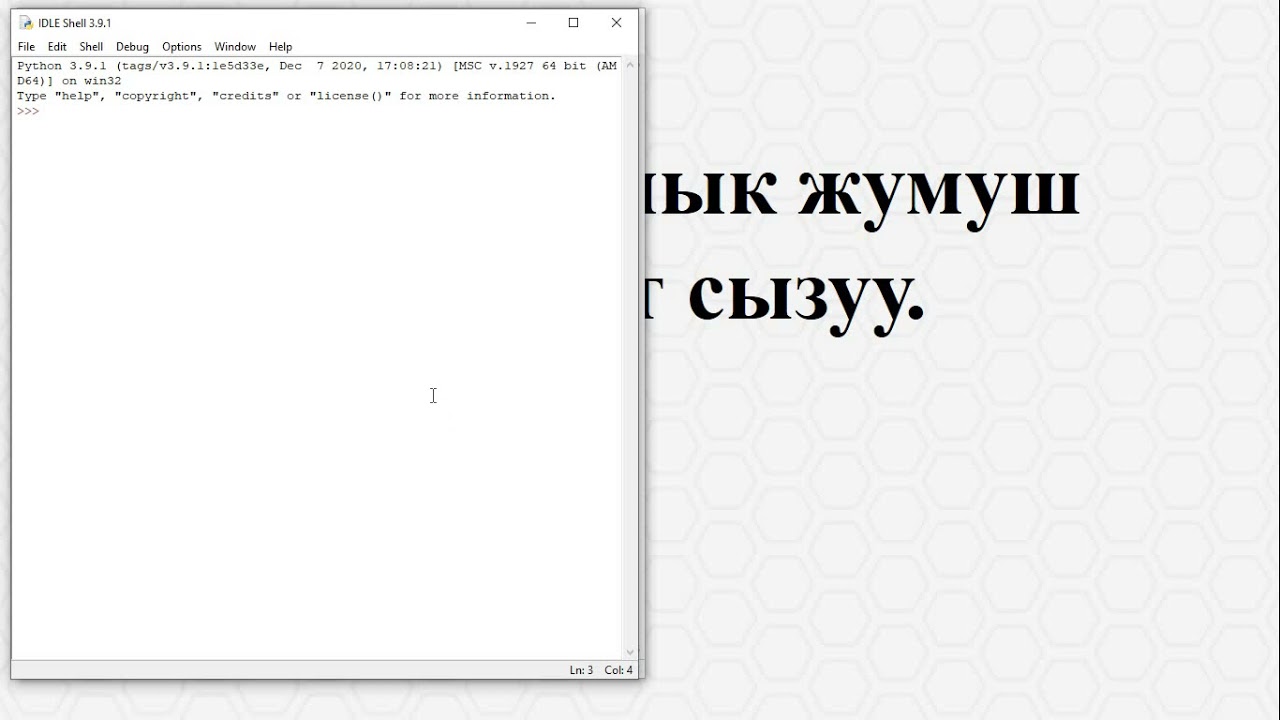Close the IDLE Shell window
This screenshot has width=1280, height=720.
tap(617, 23)
